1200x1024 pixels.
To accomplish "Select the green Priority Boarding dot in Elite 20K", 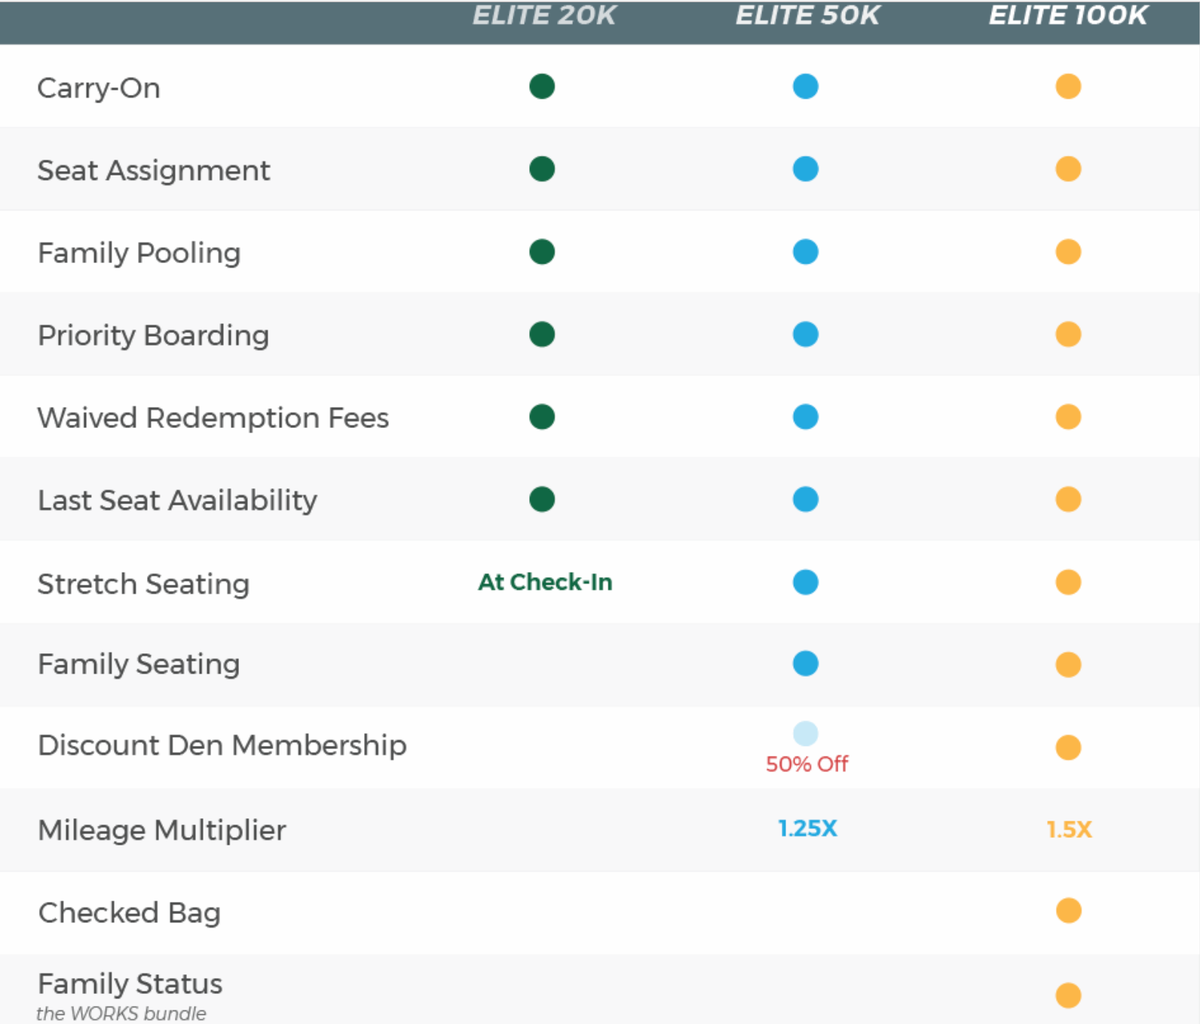I will [x=541, y=334].
